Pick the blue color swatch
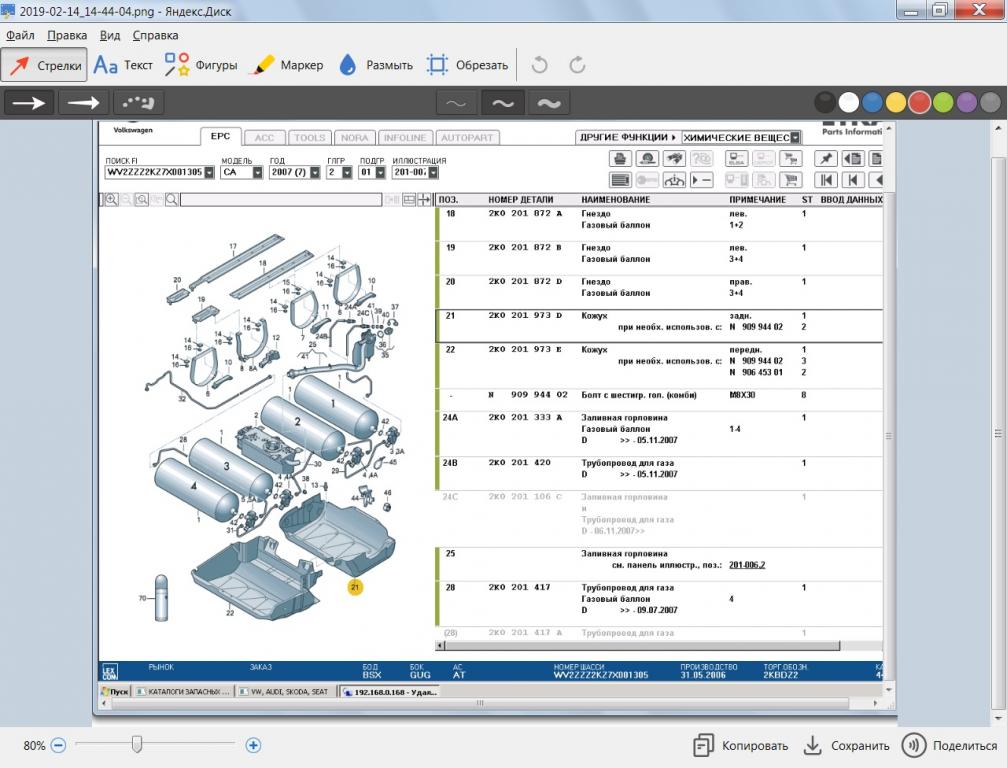The width and height of the screenshot is (1007, 768). (872, 102)
